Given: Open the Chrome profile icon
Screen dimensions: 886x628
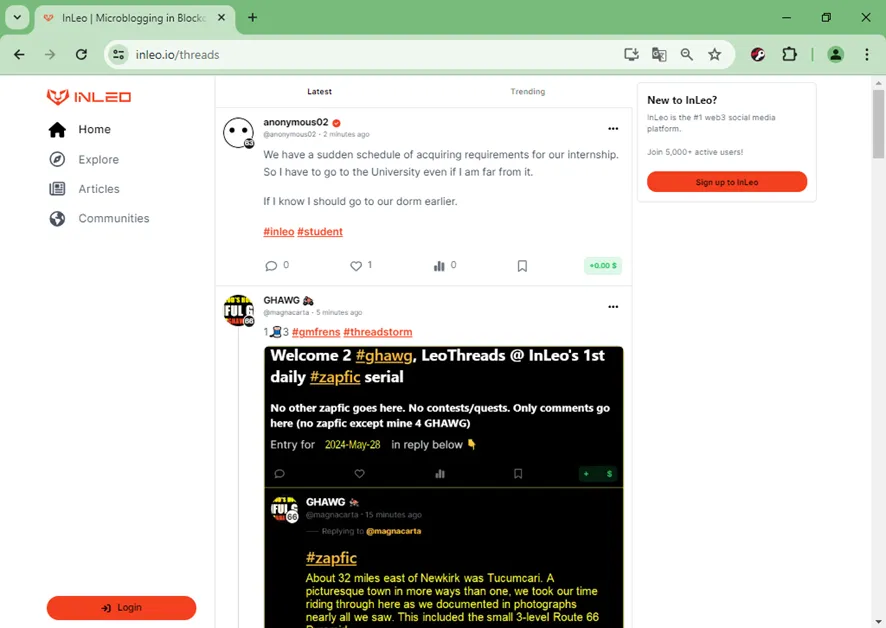Looking at the screenshot, I should [x=835, y=54].
